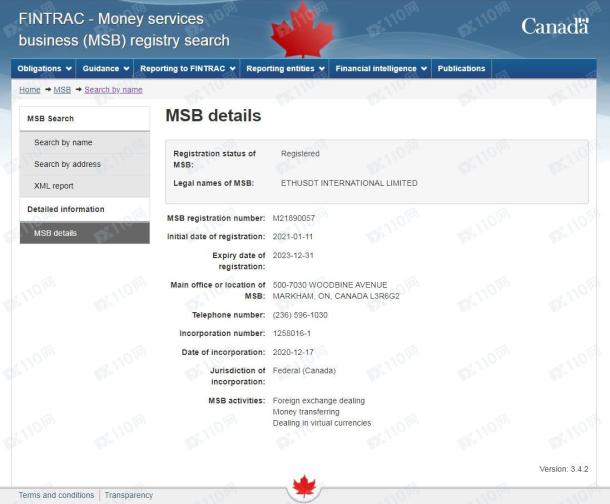Click registration number M21890057
Viewport: 610px width, 504px height.
click(x=294, y=218)
